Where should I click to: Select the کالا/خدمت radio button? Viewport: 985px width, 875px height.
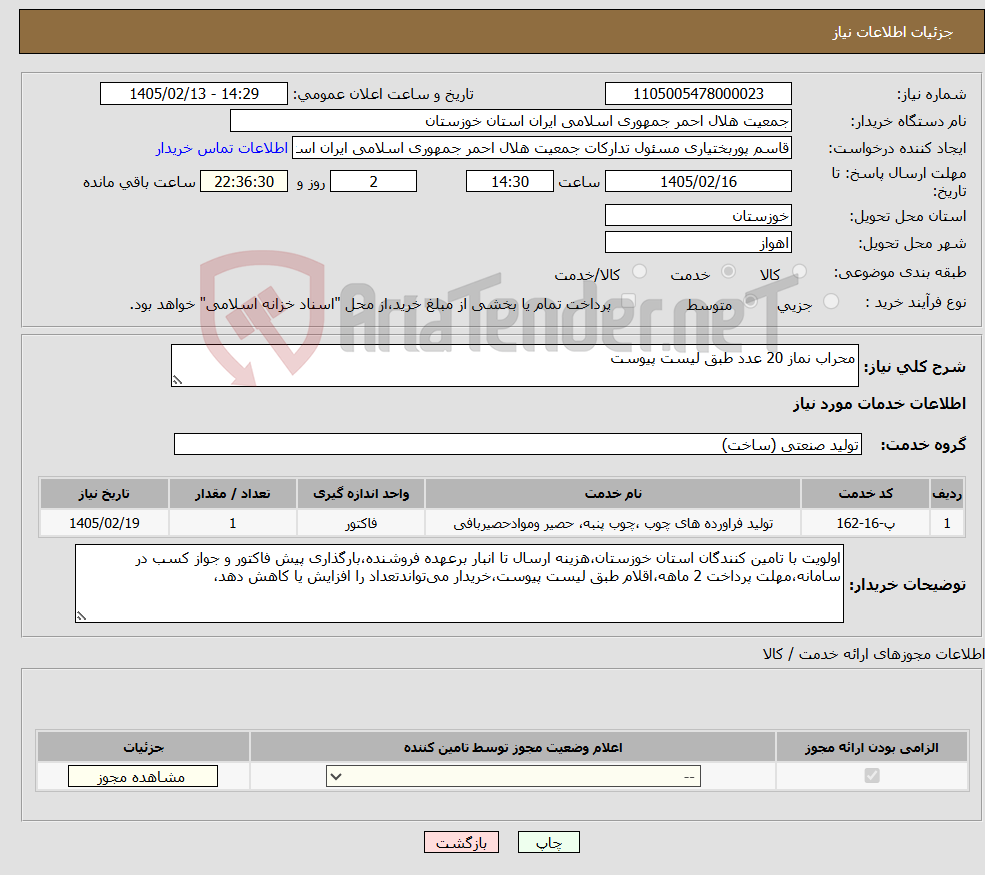pos(639,271)
